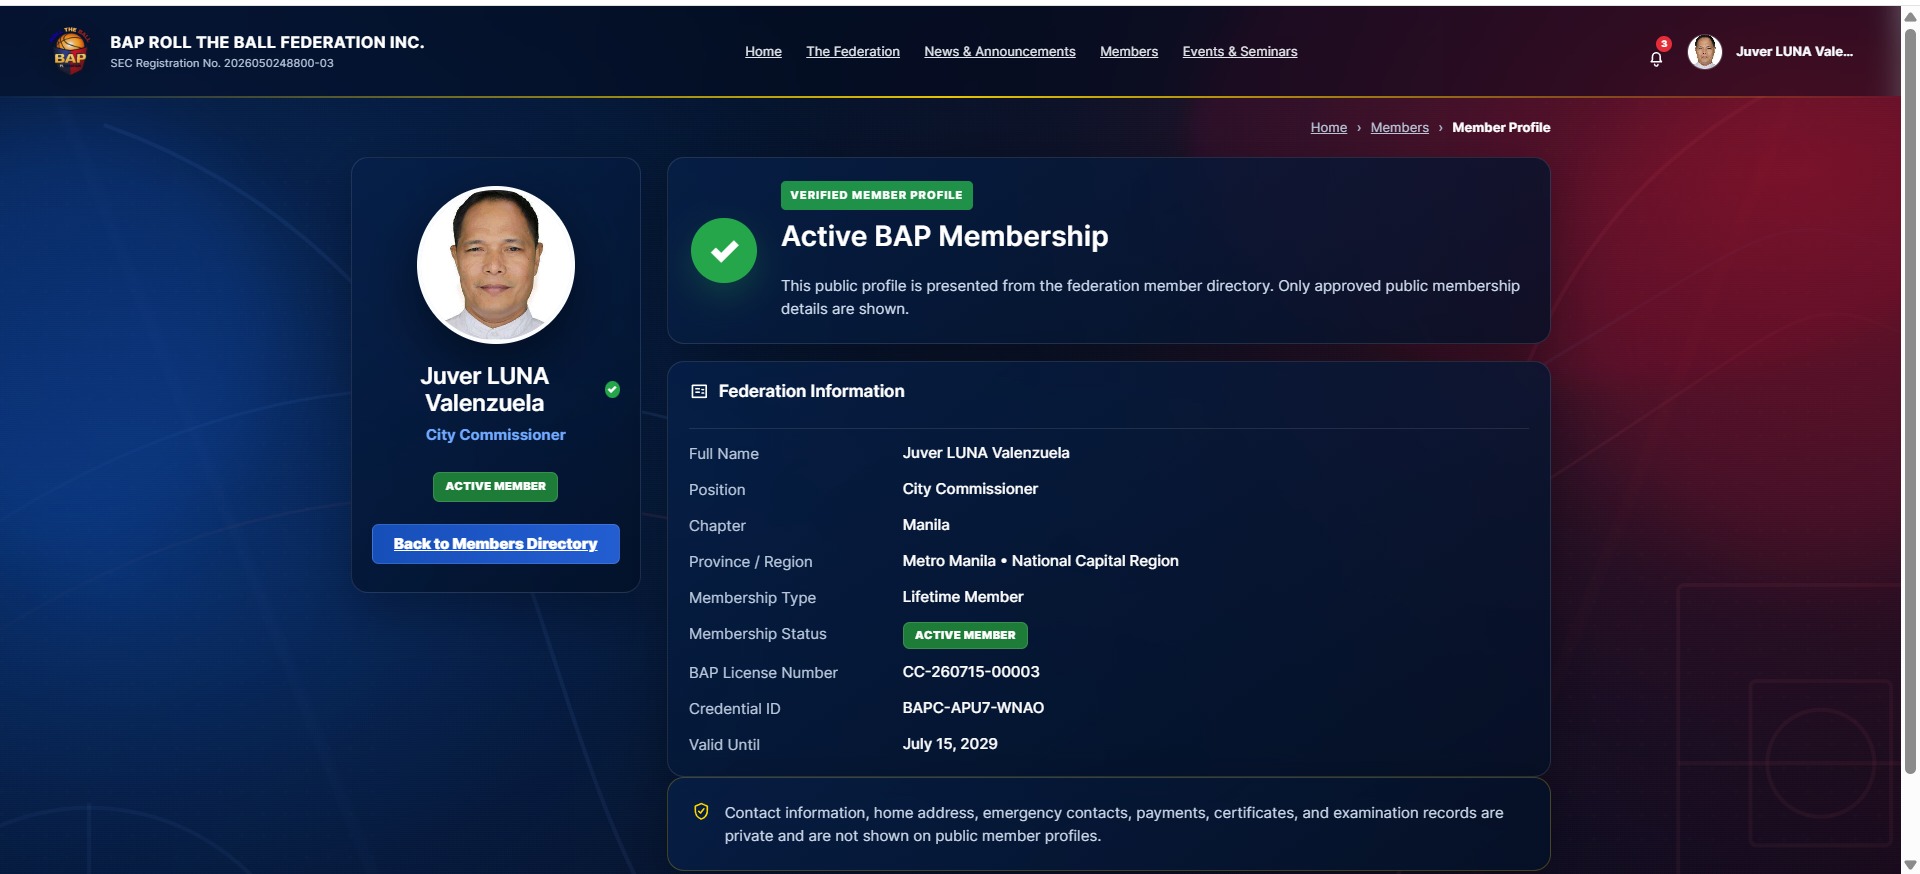Click the Members breadcrumb link
This screenshot has height=874, width=1920.
coord(1400,128)
